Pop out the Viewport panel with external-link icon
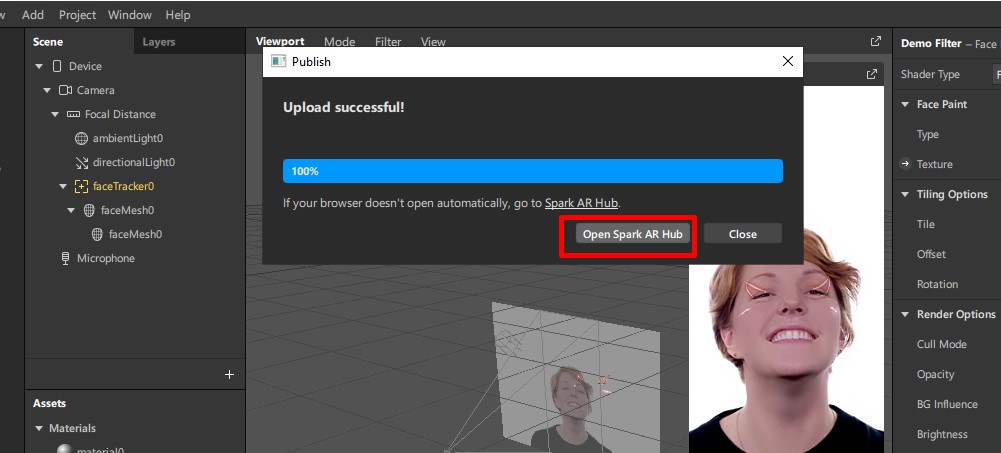Image resolution: width=1001 pixels, height=453 pixels. 876,41
